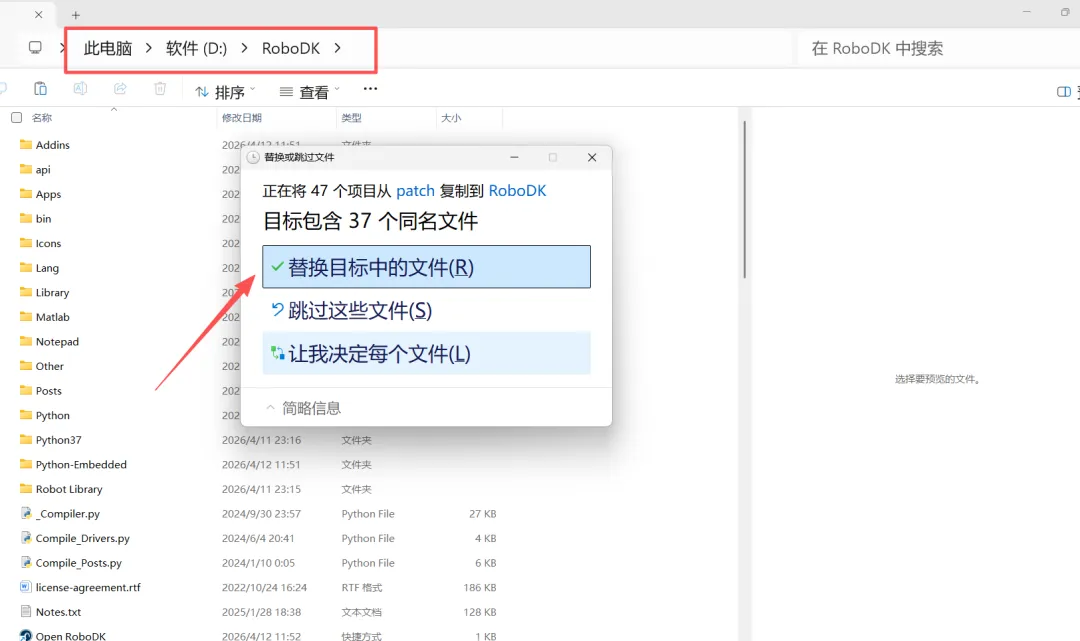Open the RoboDK destination link in dialog

tap(517, 191)
